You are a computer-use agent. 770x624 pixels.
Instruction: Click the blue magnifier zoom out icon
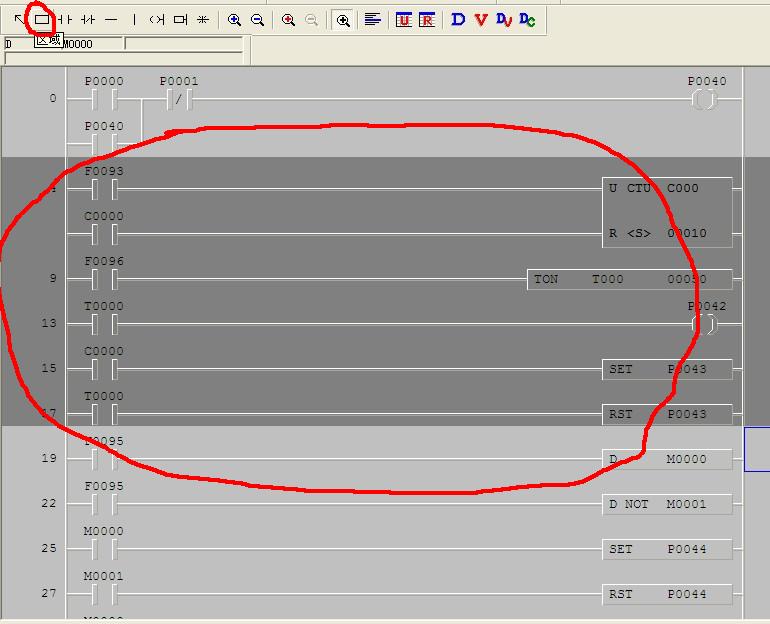[x=257, y=19]
